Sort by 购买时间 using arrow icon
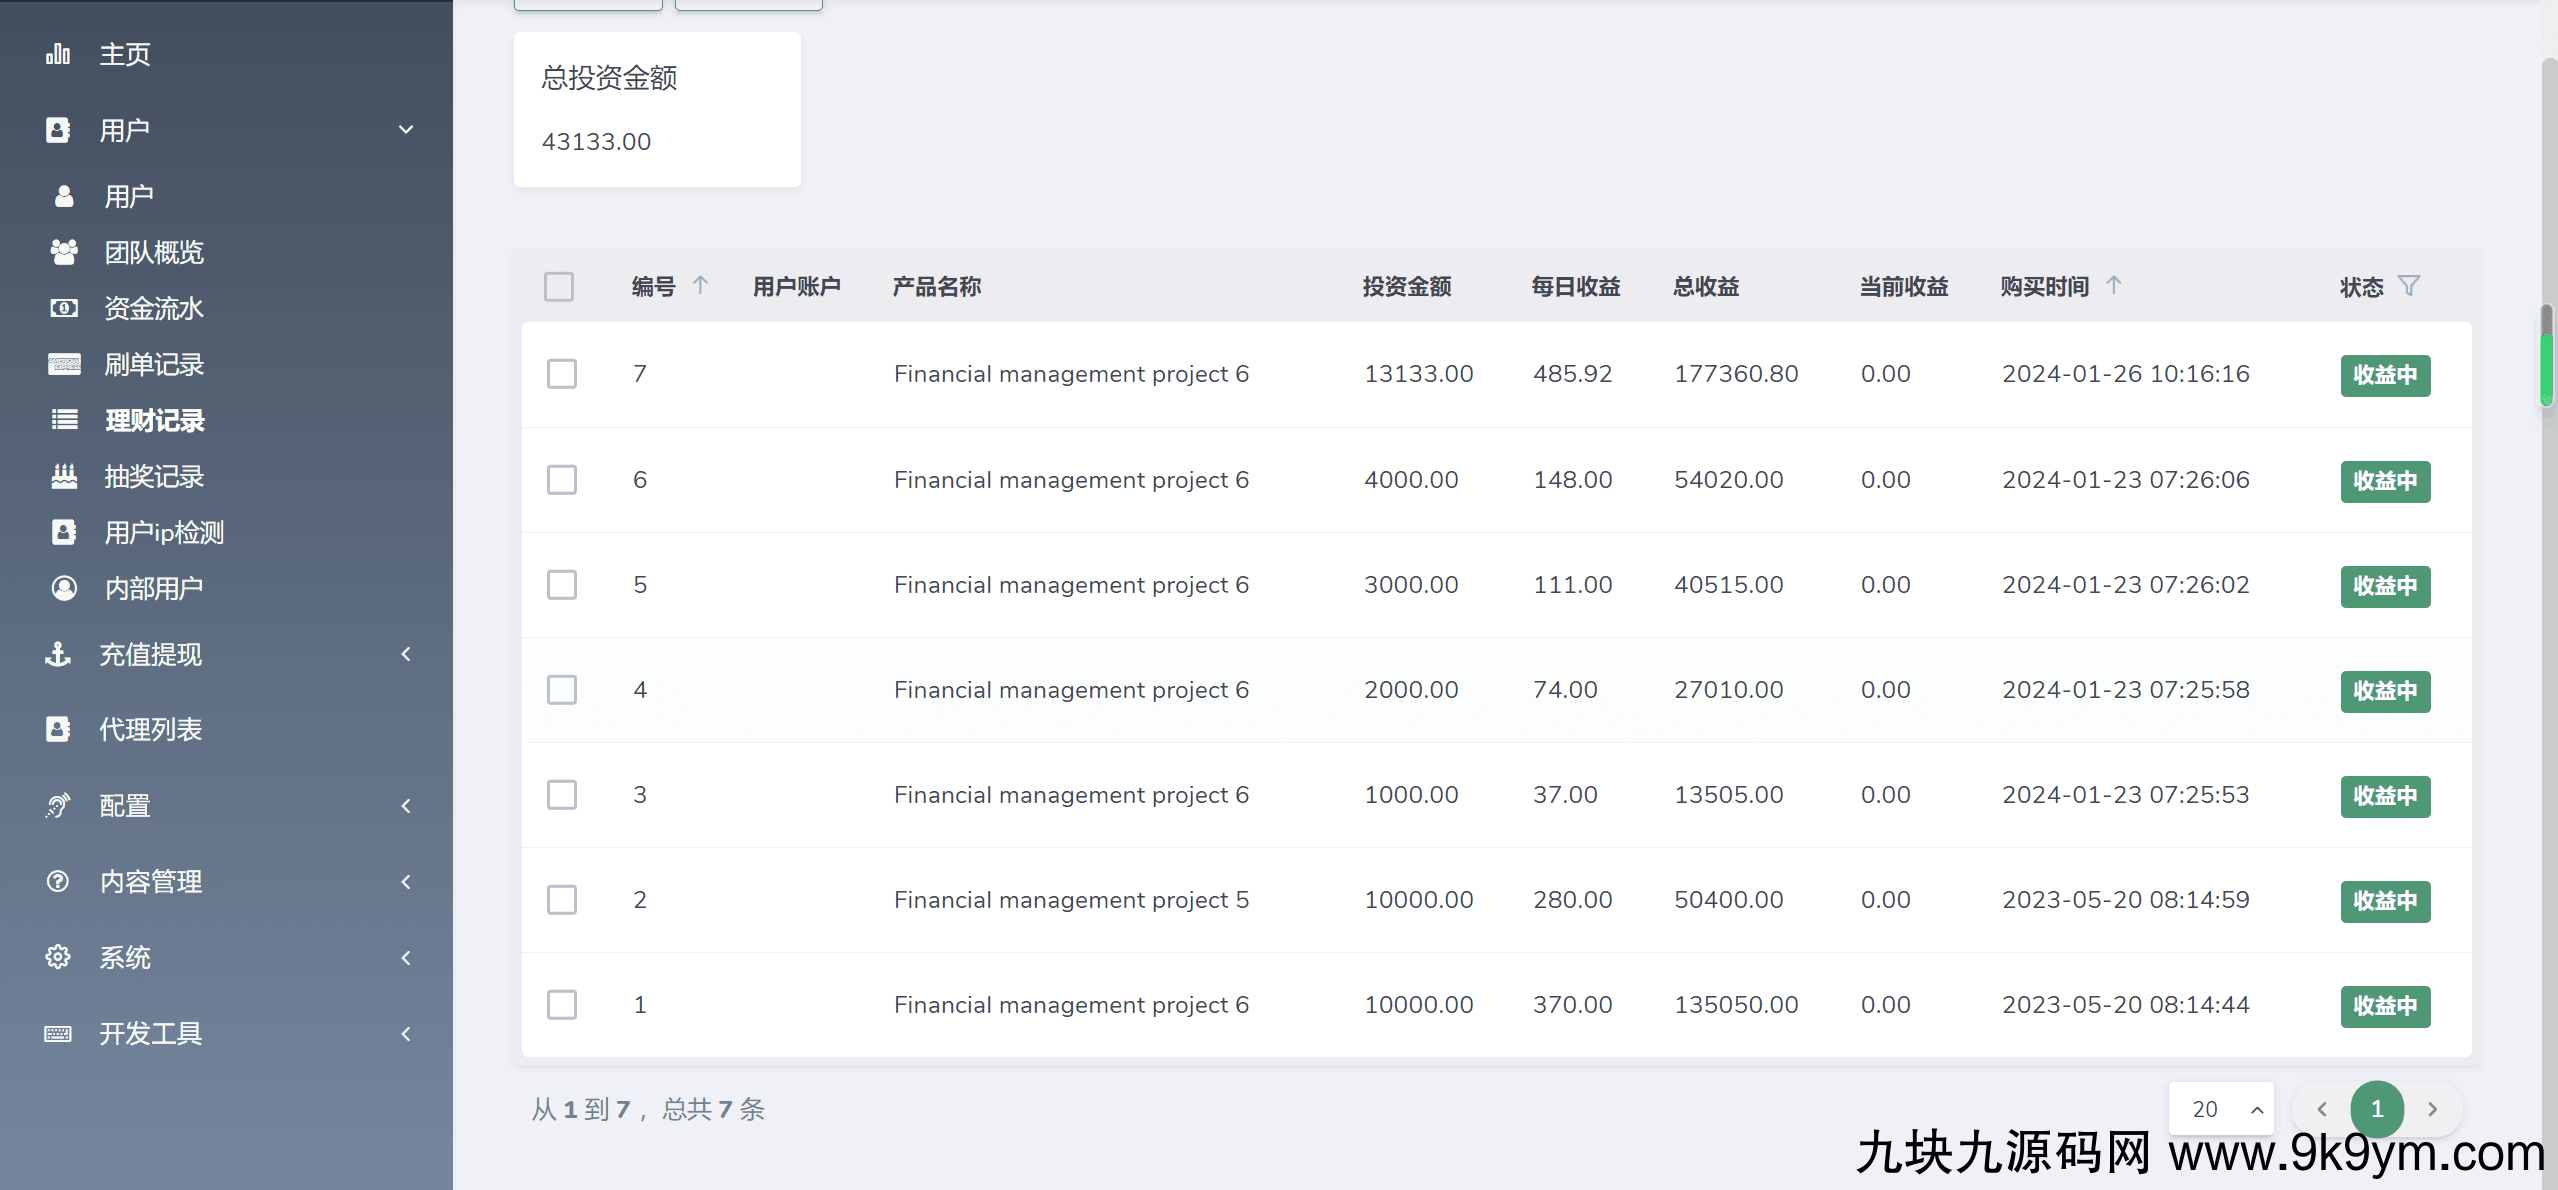Screen dimensions: 2558x1190 pos(2114,286)
